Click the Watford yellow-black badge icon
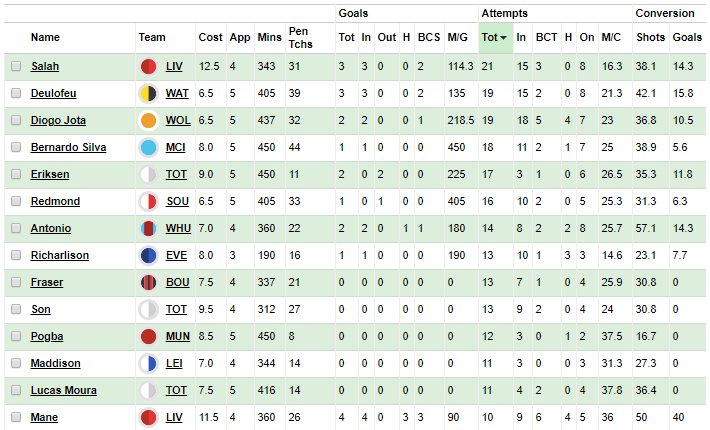Image resolution: width=710 pixels, height=430 pixels. [x=149, y=94]
